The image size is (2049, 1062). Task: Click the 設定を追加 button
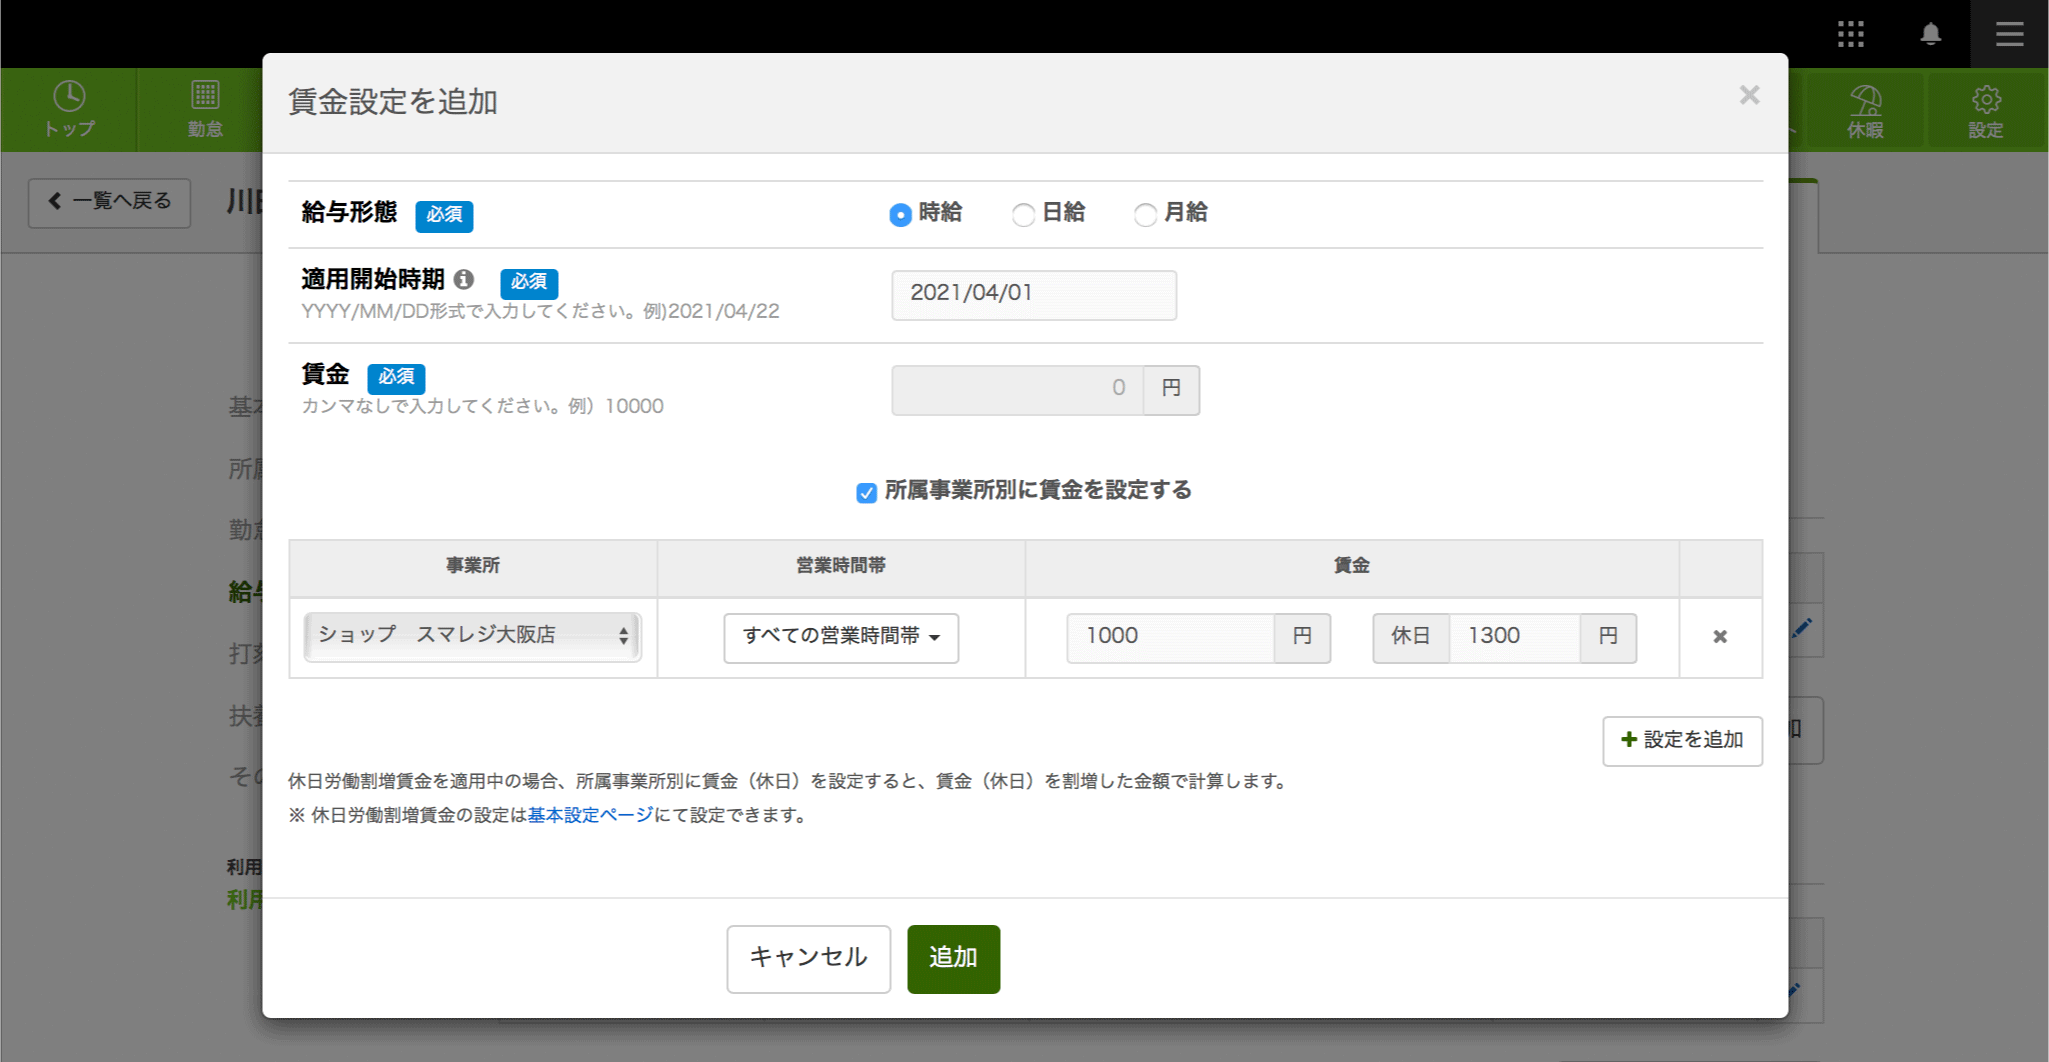click(x=1682, y=741)
